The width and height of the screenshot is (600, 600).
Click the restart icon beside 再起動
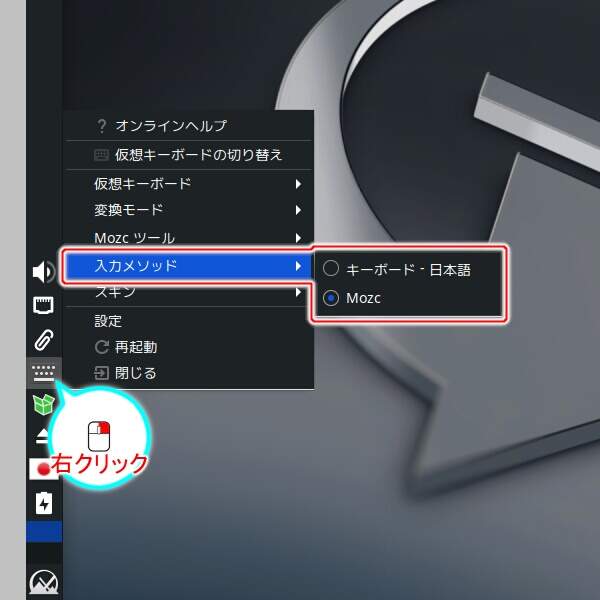point(102,347)
